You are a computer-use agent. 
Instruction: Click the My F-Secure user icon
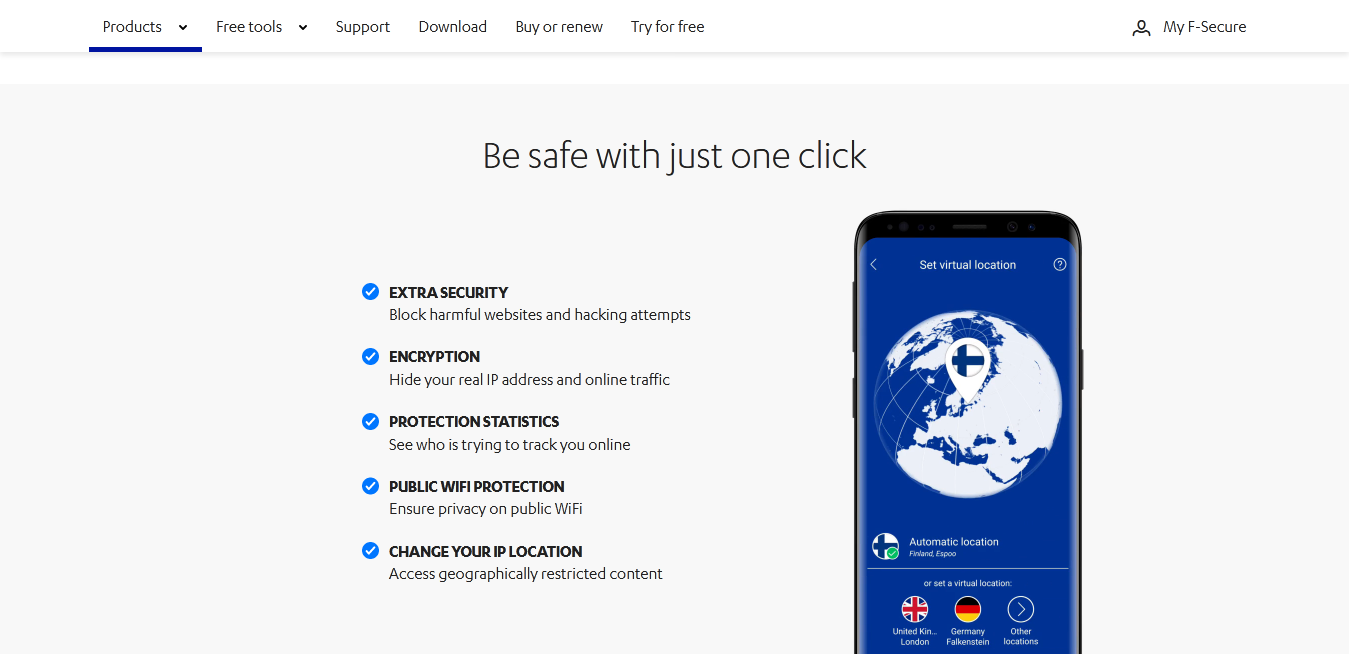click(1141, 28)
